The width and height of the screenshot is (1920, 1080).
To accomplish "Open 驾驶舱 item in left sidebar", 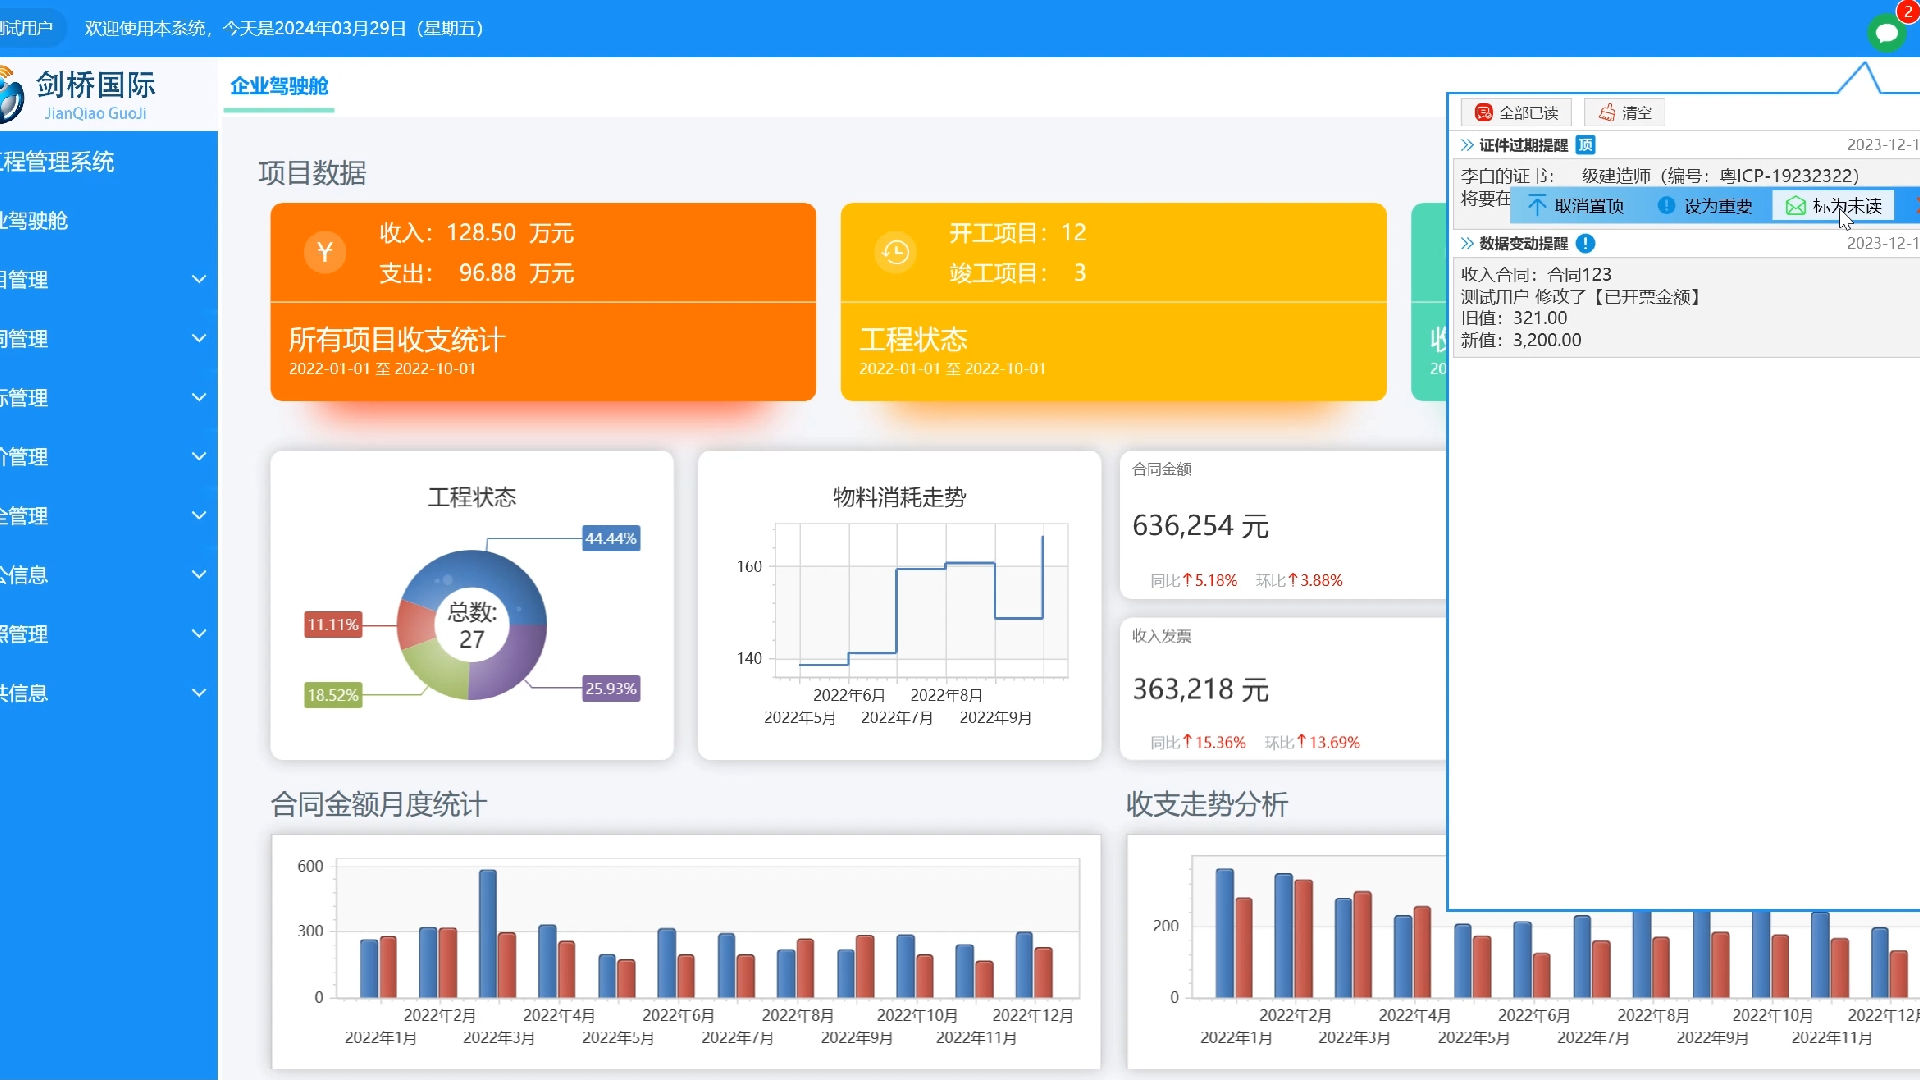I will pos(35,220).
